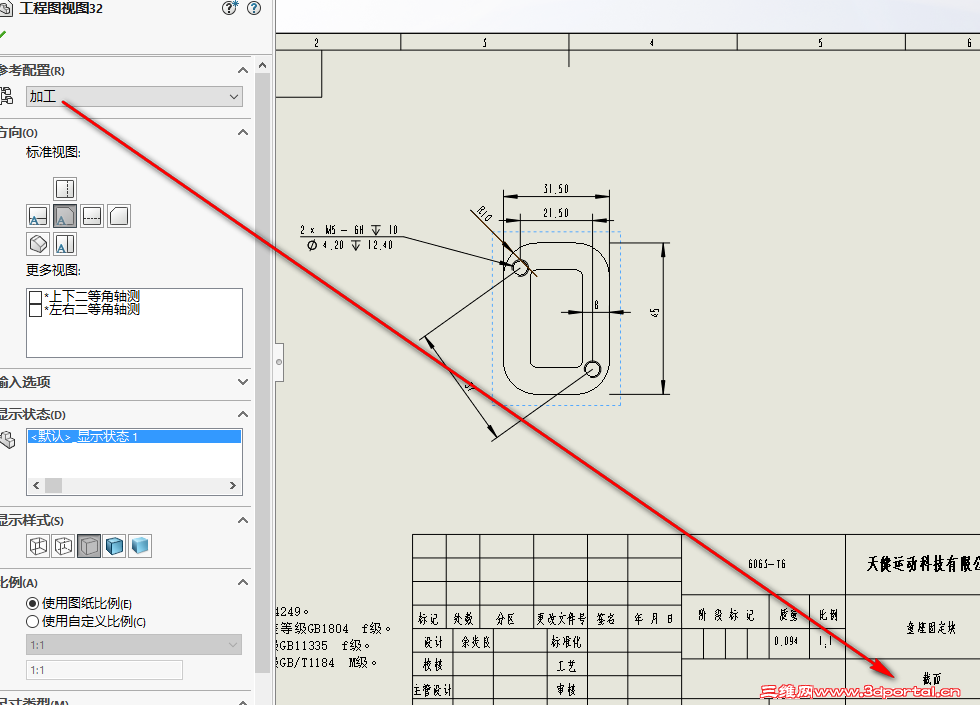Viewport: 980px width, 705px height.
Task: Check the 左右二等角轴测 view checkbox
Action: (x=36, y=309)
